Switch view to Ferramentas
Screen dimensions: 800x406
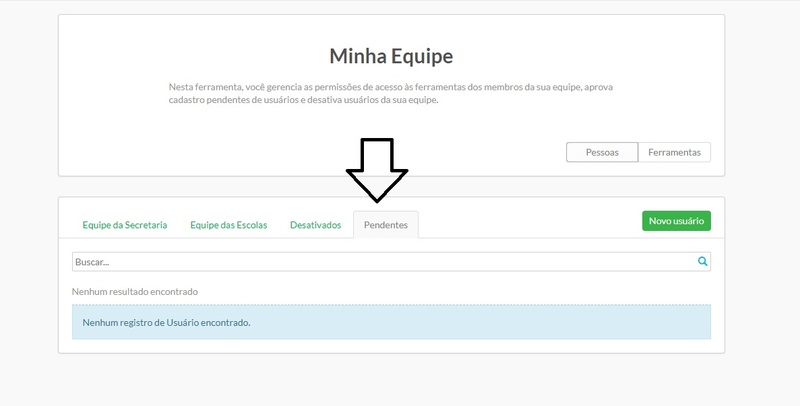[674, 152]
